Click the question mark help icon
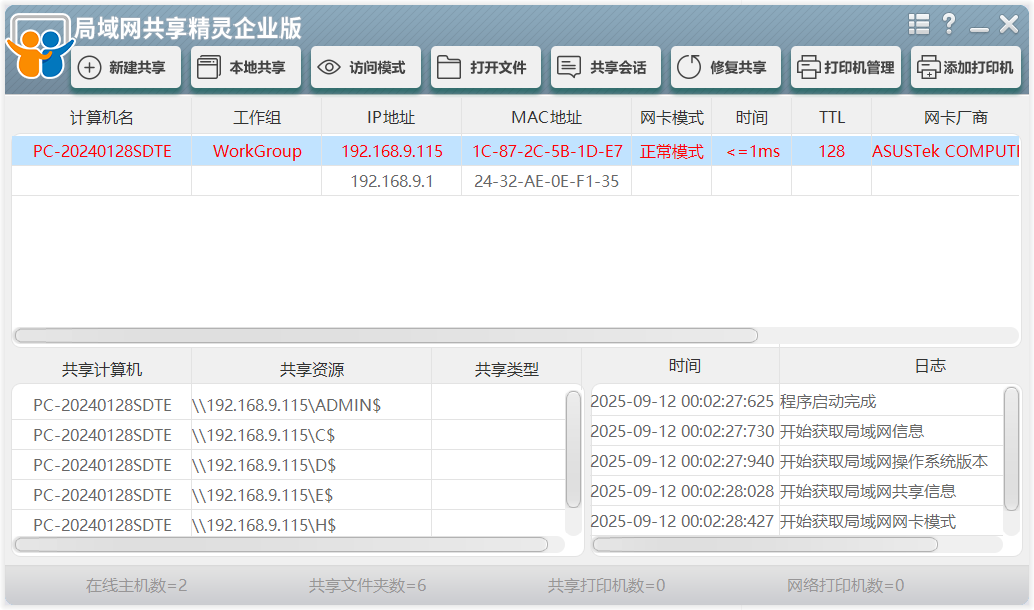Viewport: 1034px width, 610px height. click(949, 25)
